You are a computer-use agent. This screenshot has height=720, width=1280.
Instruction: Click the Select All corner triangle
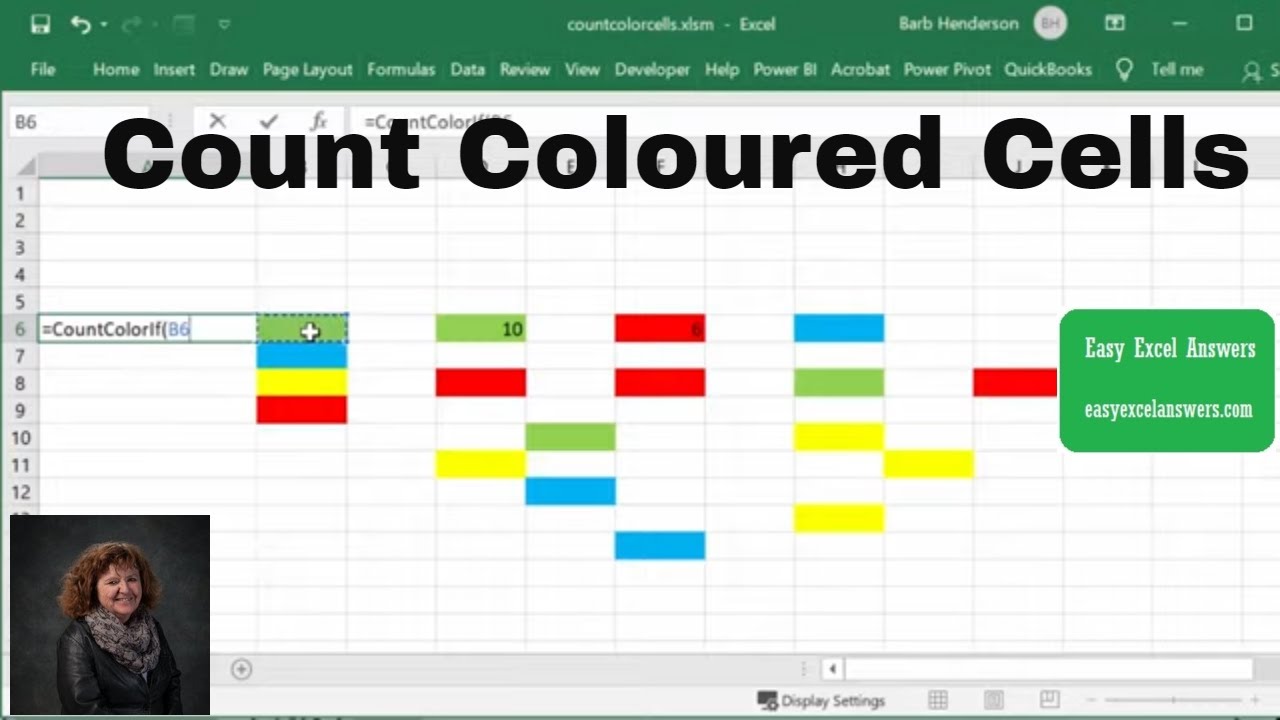tap(27, 167)
